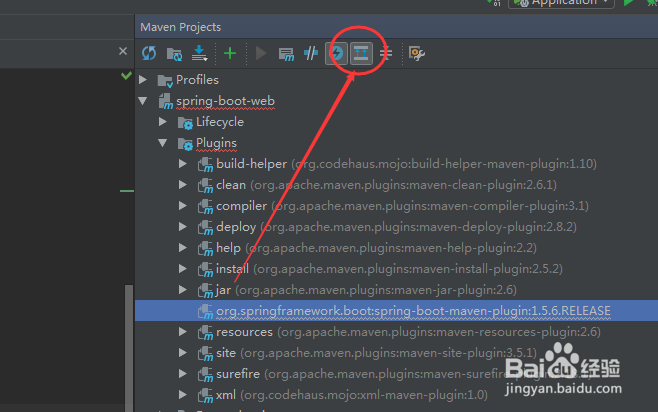Screen dimensions: 658x412
Task: Toggle Skip Tests mode lightning icon
Action: (337, 53)
